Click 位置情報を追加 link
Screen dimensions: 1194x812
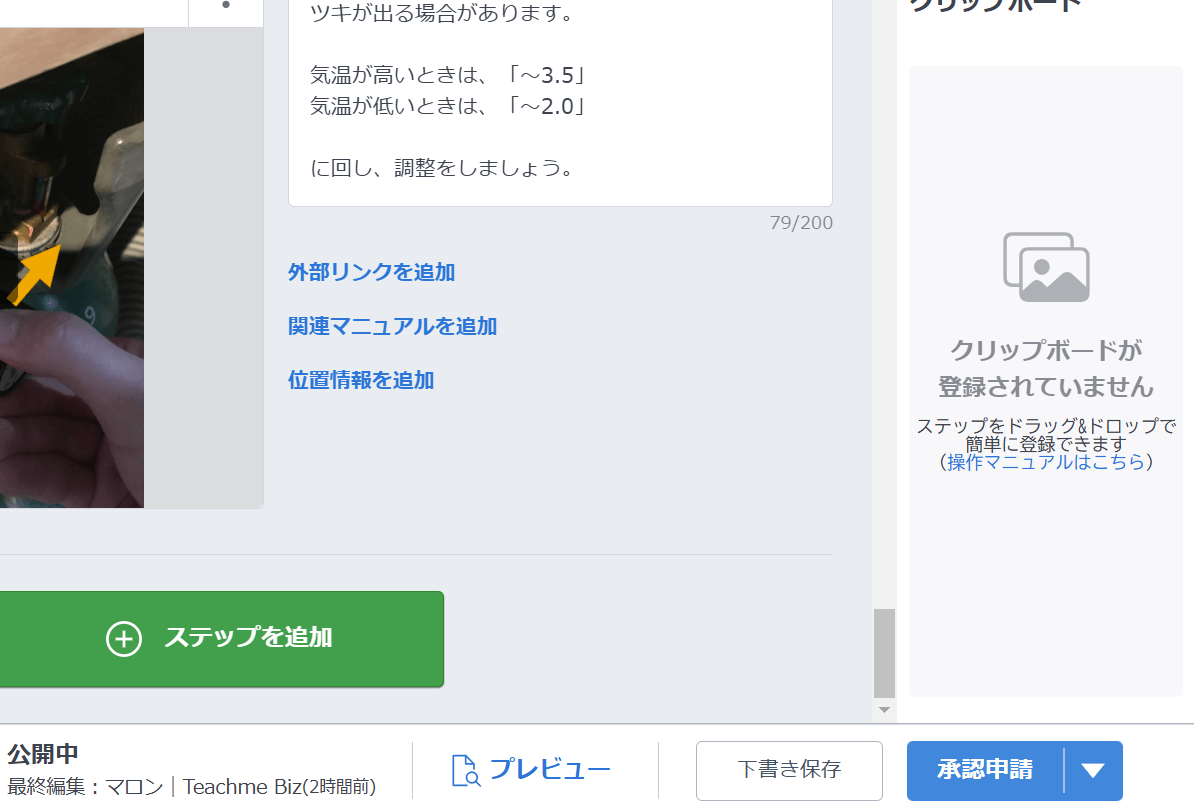[x=361, y=380]
